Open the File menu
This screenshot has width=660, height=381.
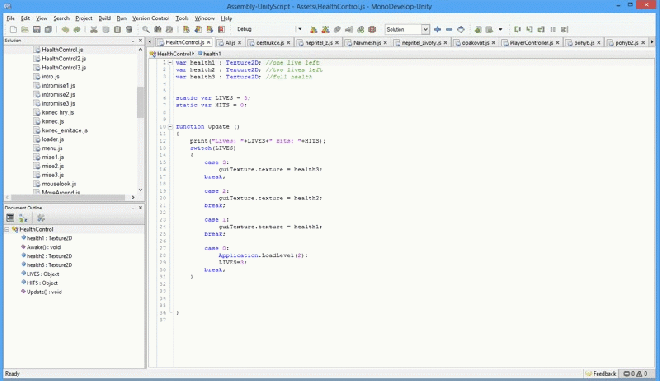point(11,19)
